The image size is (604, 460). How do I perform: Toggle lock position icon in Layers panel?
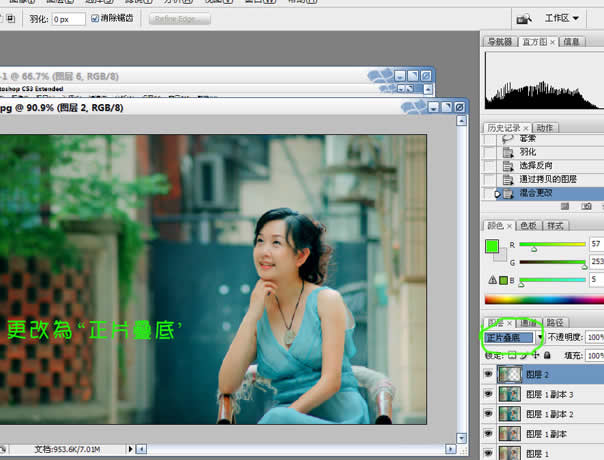tap(535, 355)
